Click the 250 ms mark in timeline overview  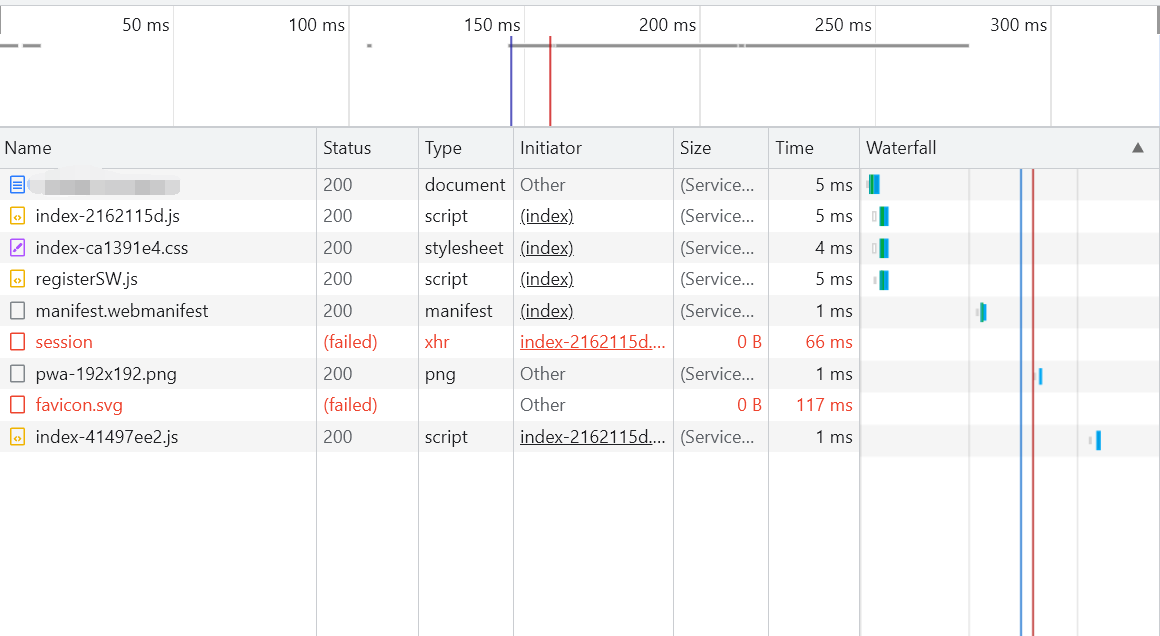843,25
